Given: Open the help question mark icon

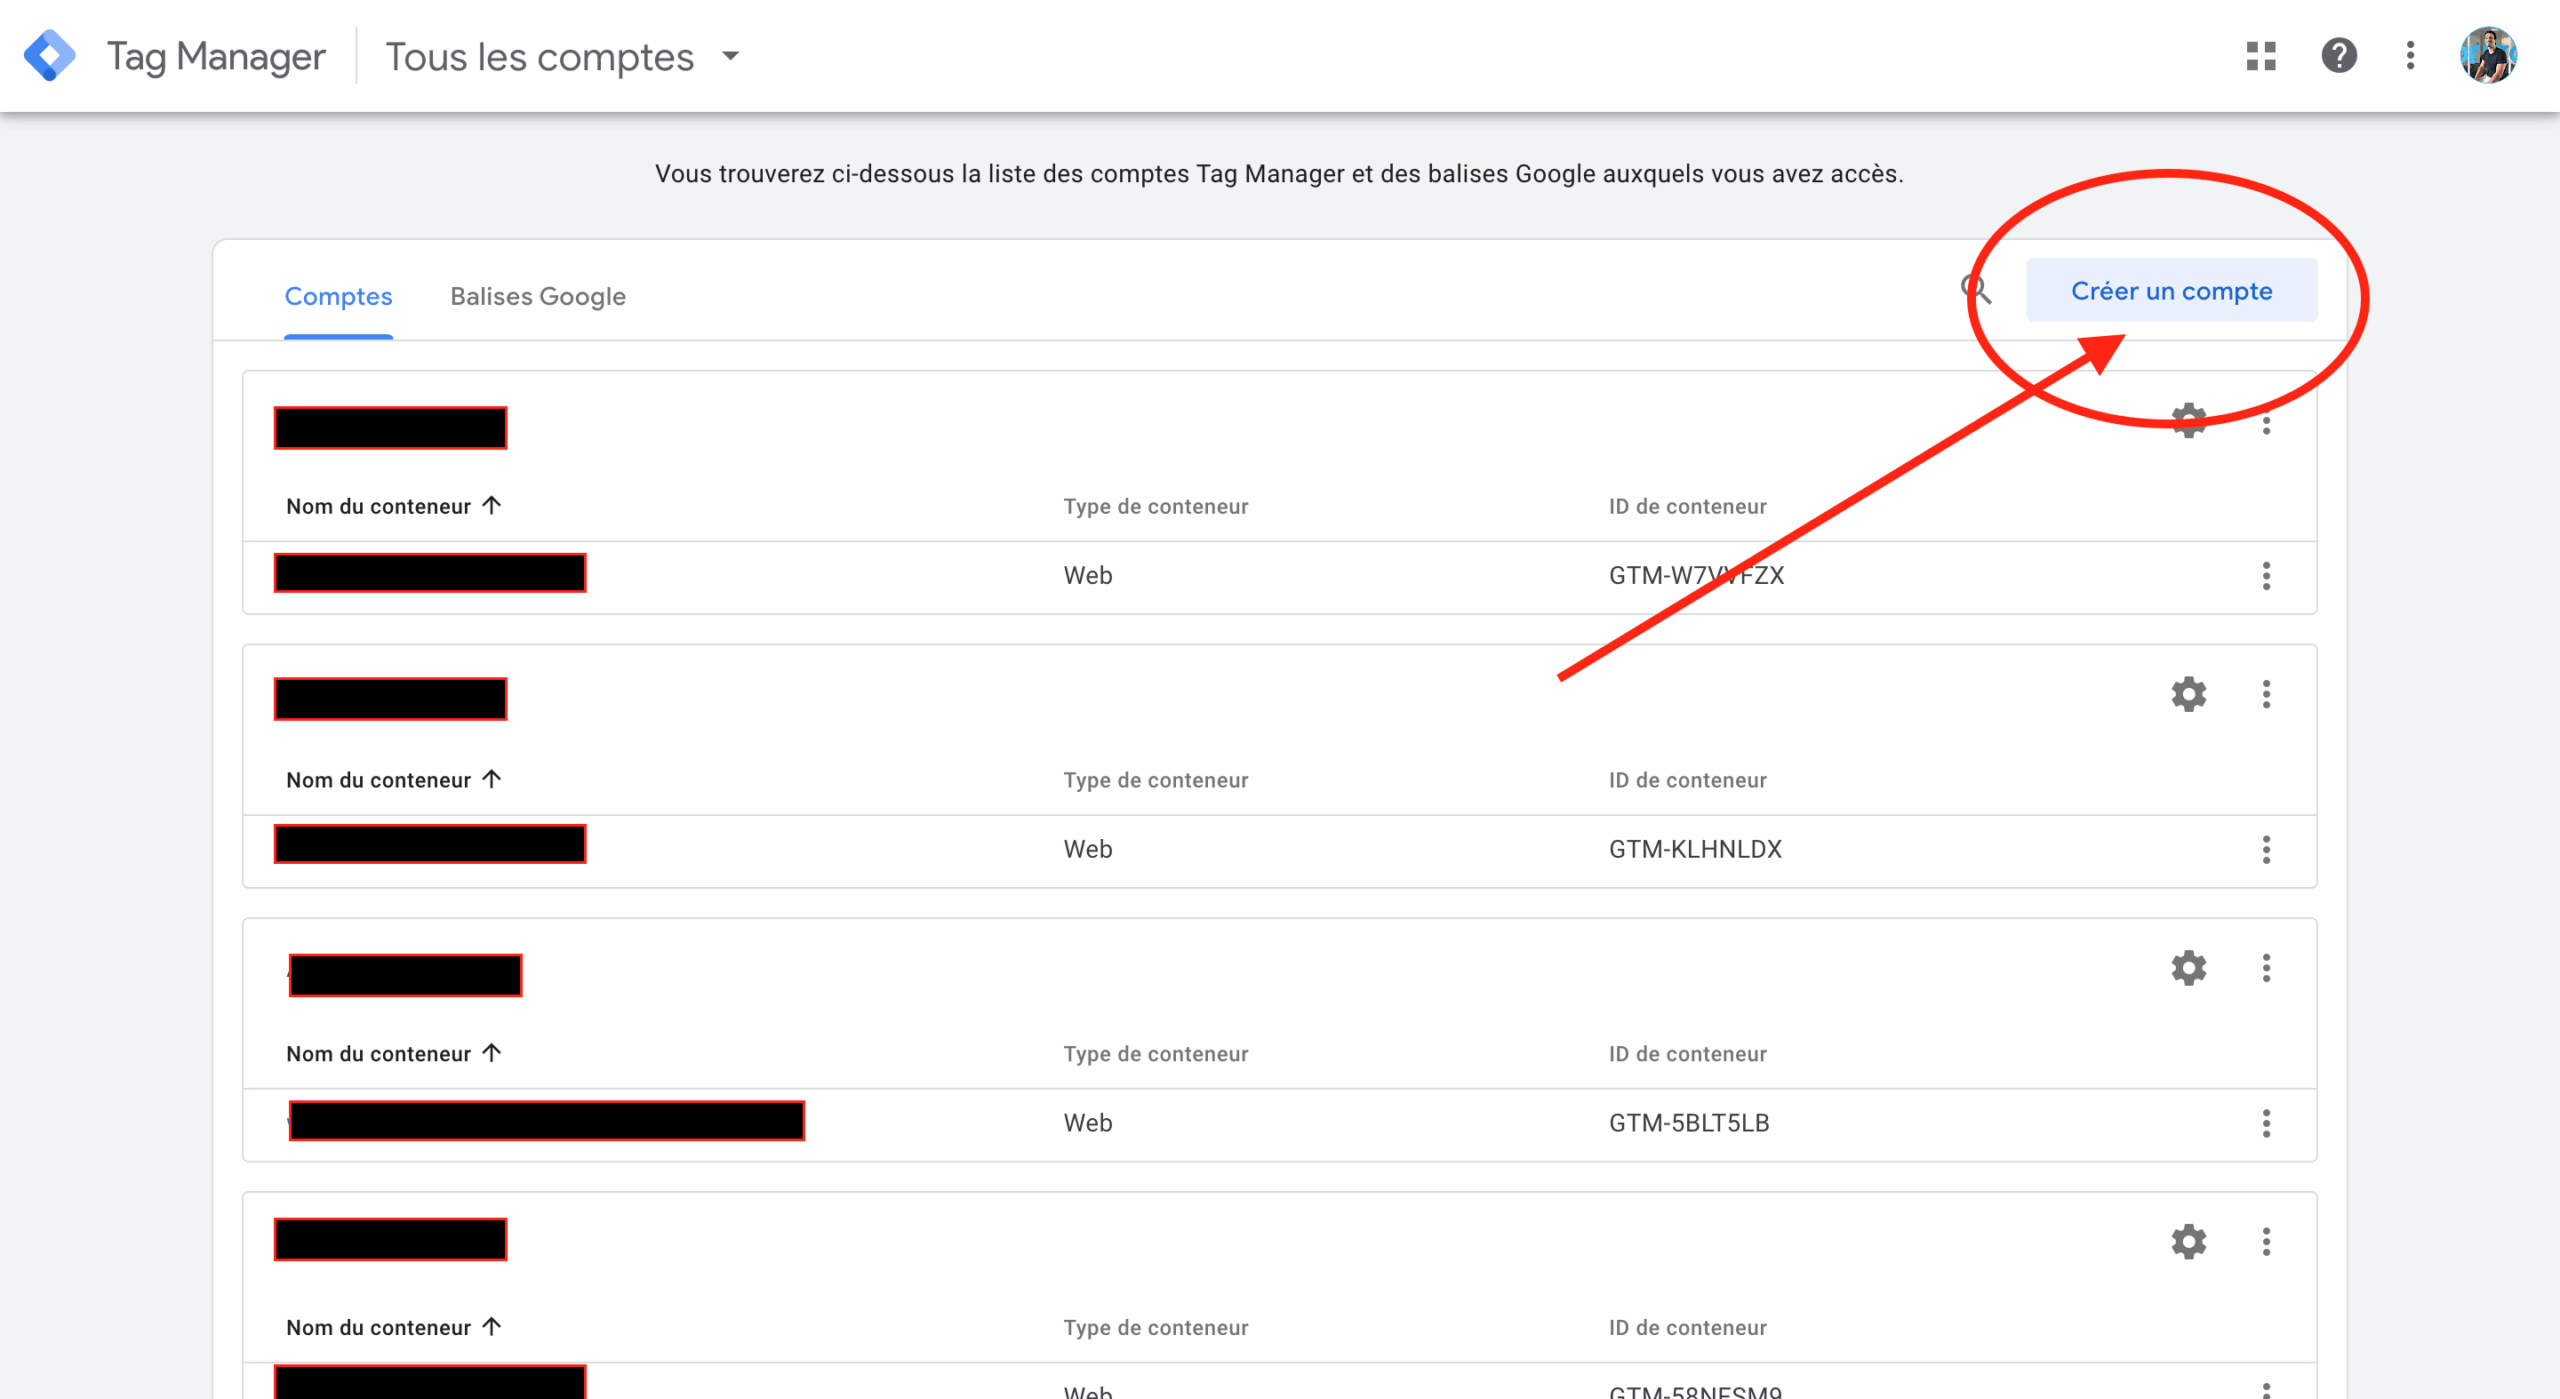Looking at the screenshot, I should click(2339, 55).
